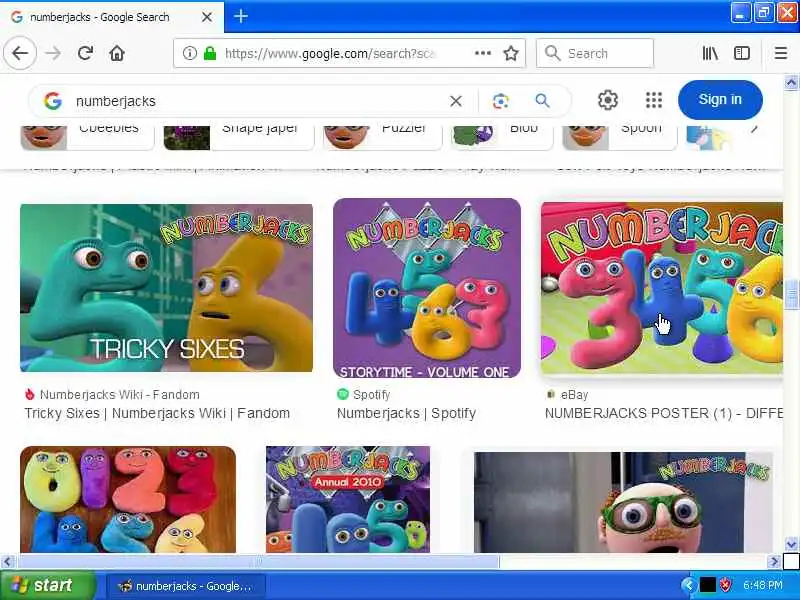Click the forward navigation arrow
This screenshot has width=800, height=600.
53,53
